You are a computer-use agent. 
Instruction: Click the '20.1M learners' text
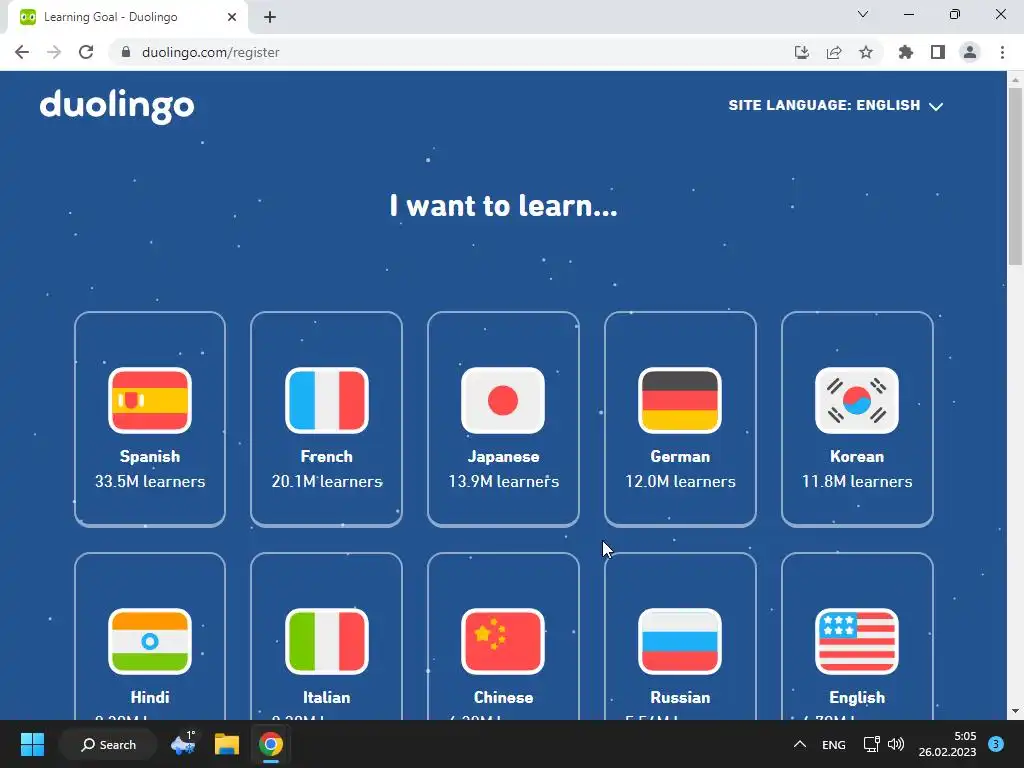[x=327, y=481]
